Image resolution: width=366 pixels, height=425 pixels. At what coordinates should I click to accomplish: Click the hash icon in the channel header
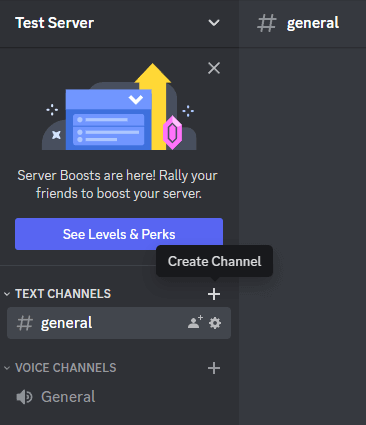tap(267, 23)
